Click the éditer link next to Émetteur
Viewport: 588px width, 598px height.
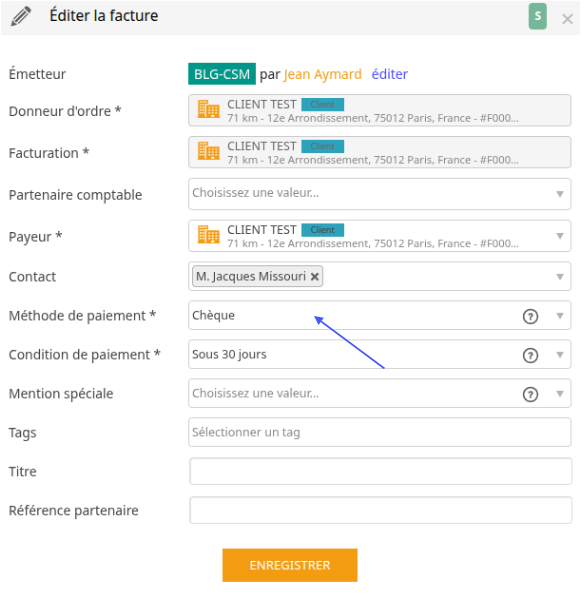389,74
